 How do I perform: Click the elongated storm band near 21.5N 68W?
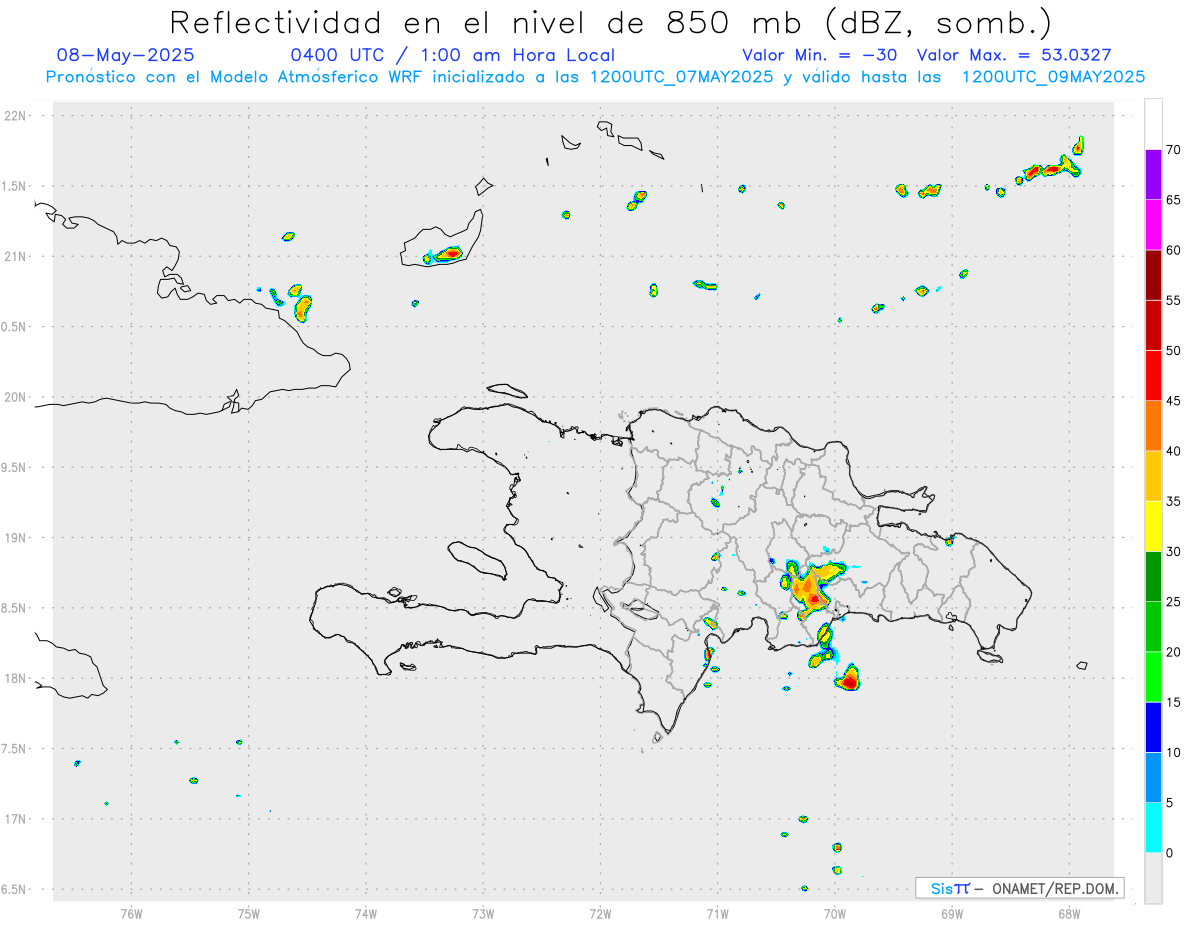(1050, 168)
